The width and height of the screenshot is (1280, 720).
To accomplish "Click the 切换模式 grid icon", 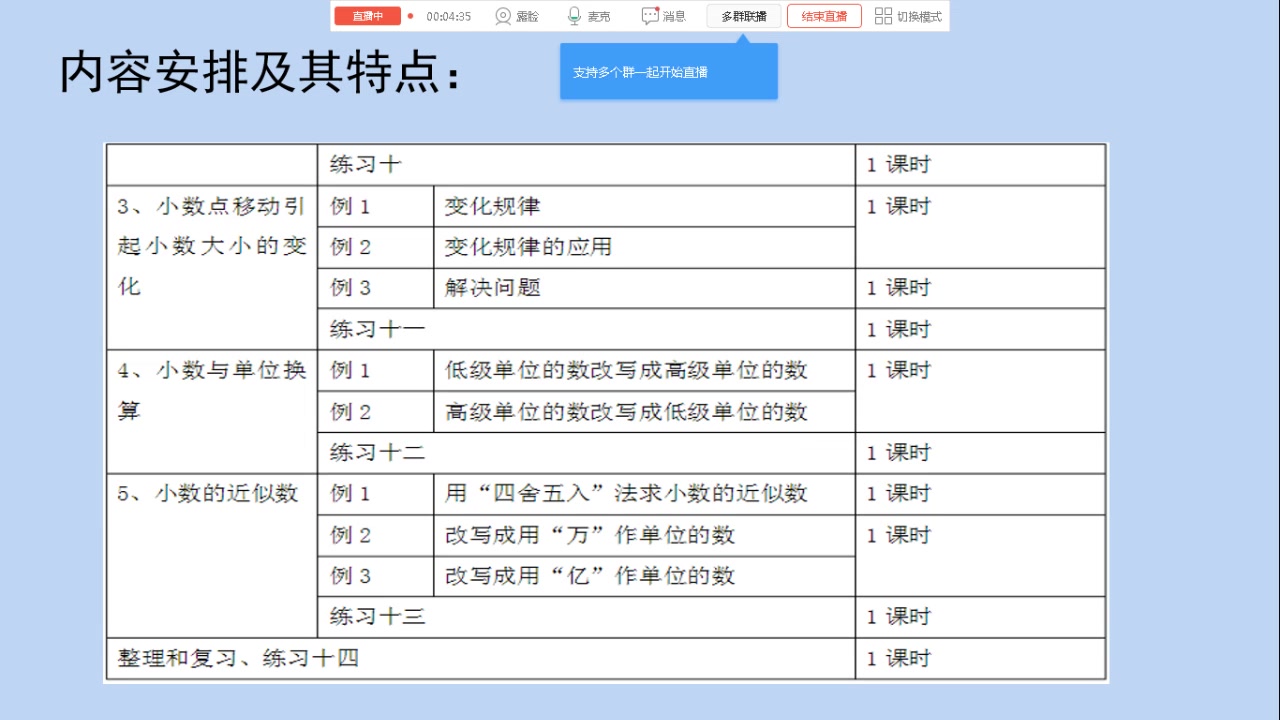I will point(883,16).
